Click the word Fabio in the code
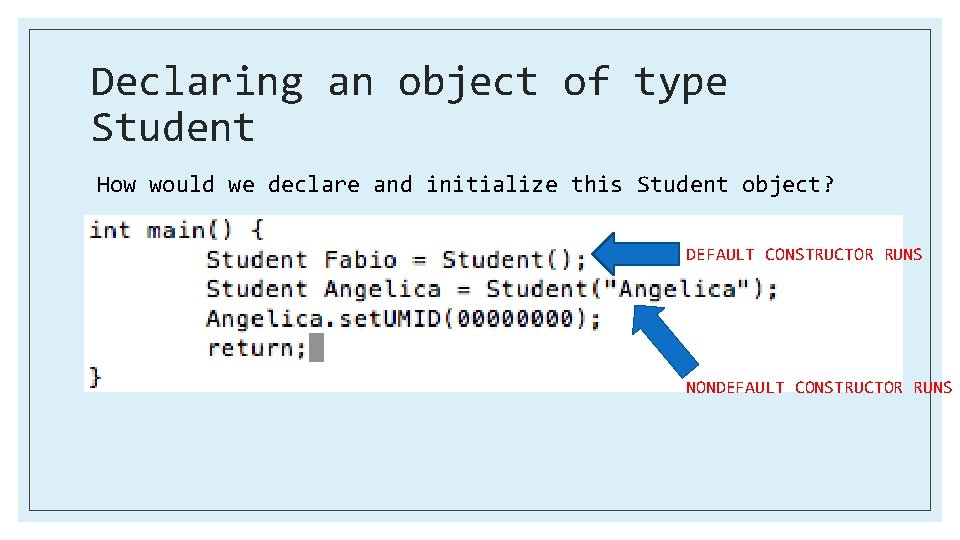Screen dimensions: 960x540 (360, 260)
